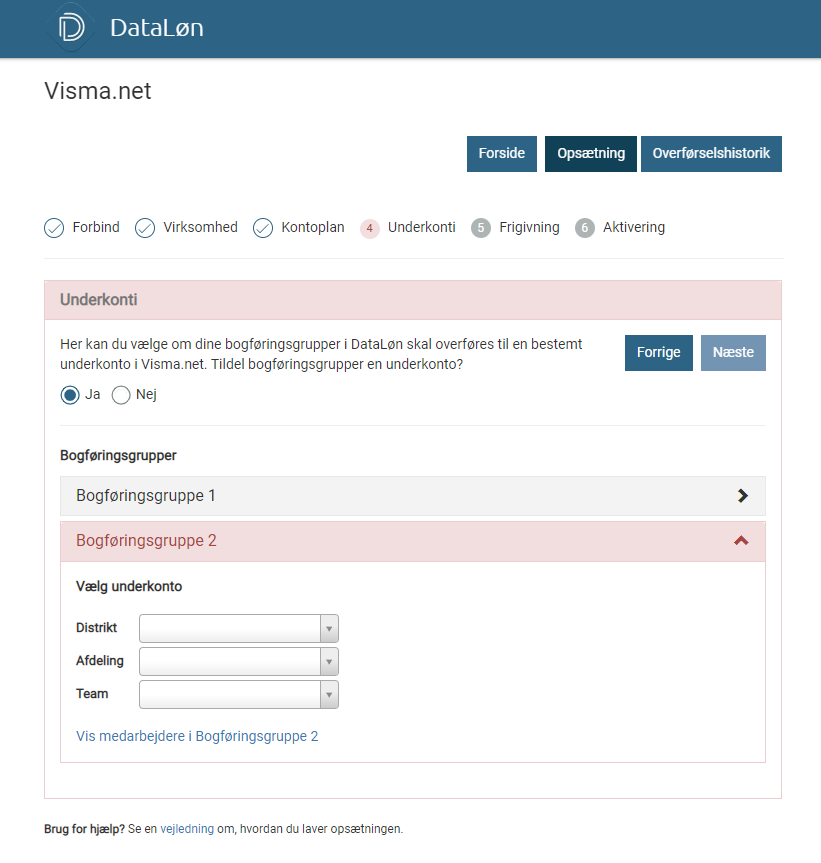Click the step 6 Aktivering number icon

[x=585, y=228]
